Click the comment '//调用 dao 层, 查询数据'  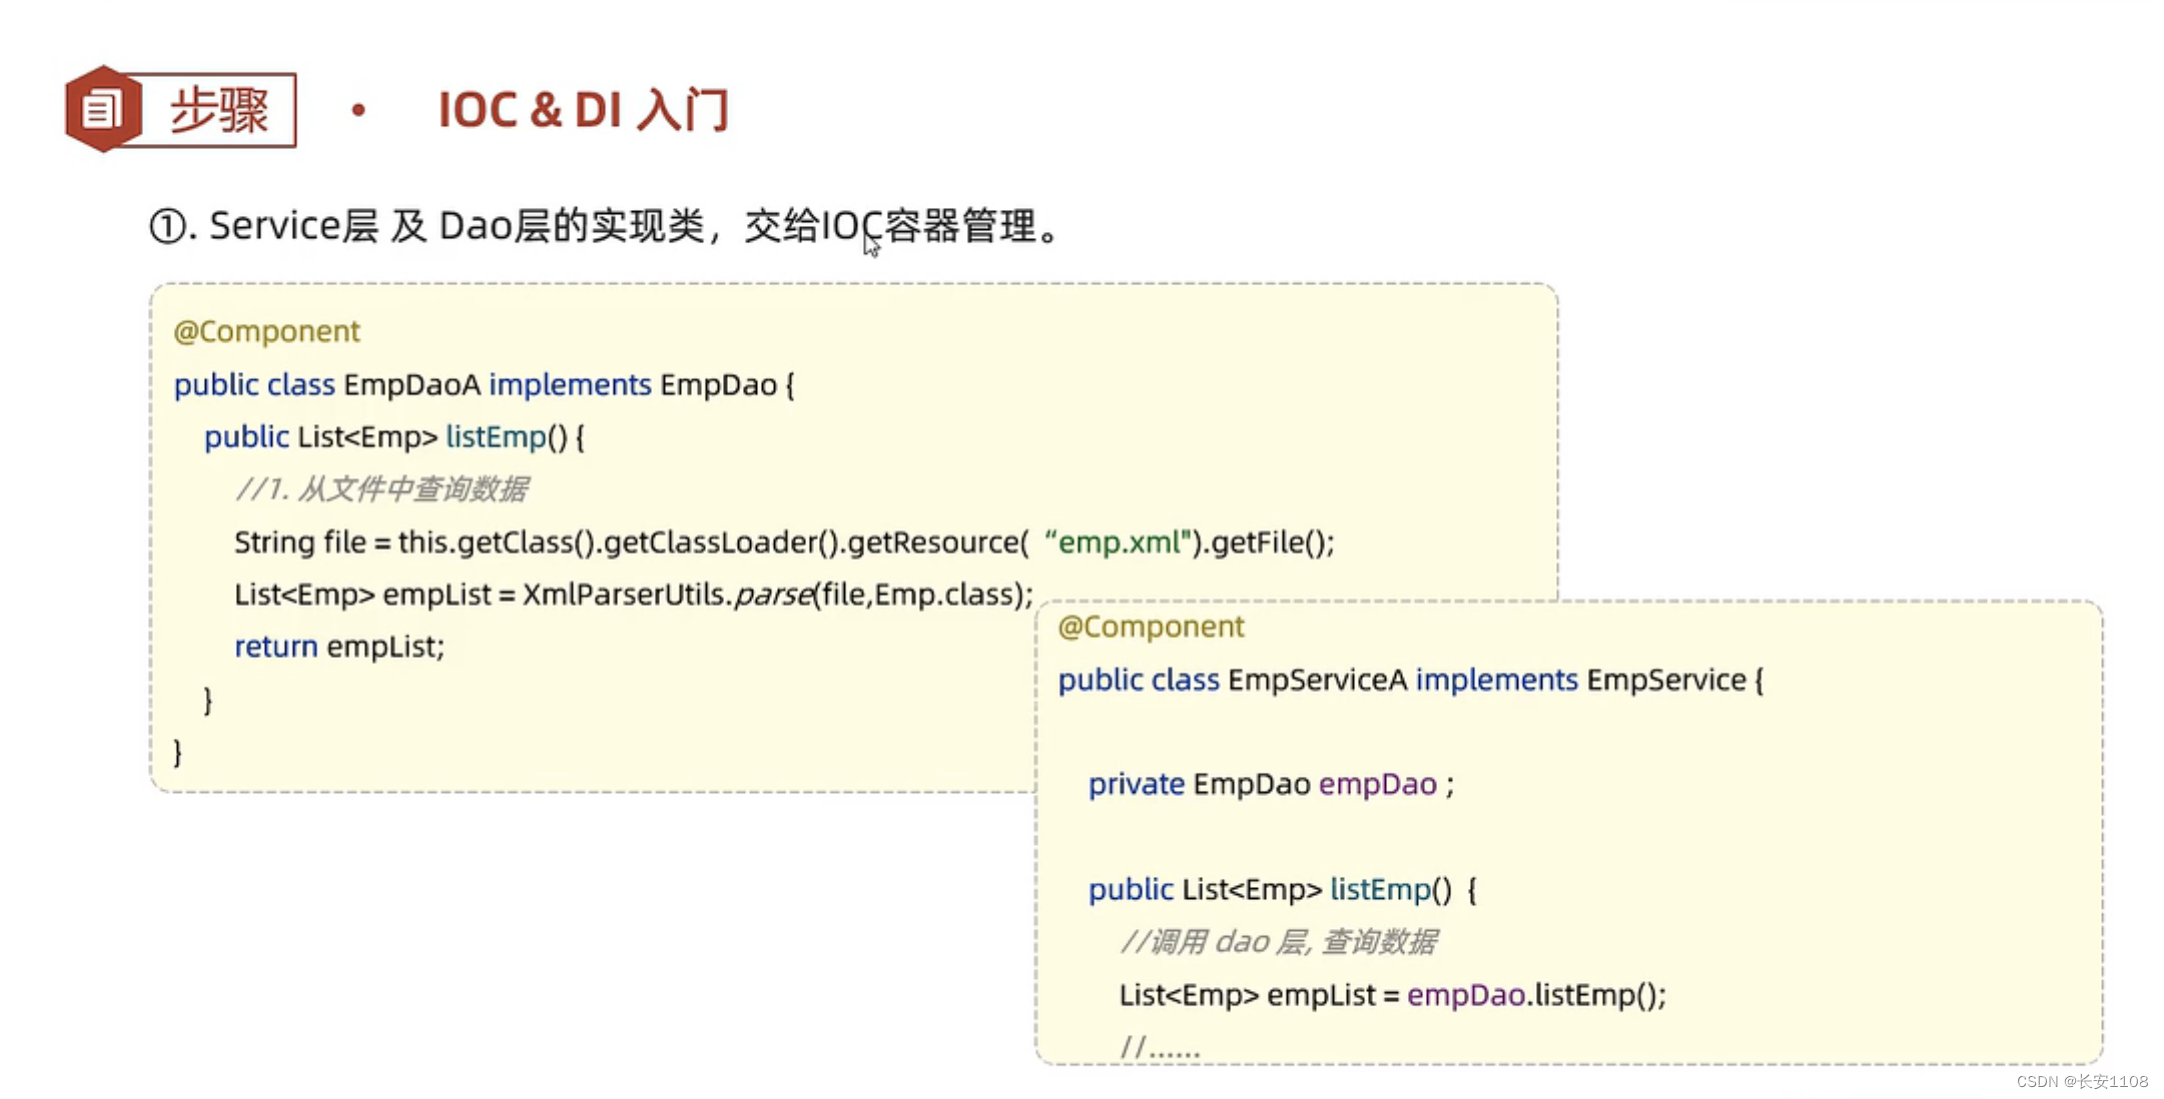coord(1279,942)
